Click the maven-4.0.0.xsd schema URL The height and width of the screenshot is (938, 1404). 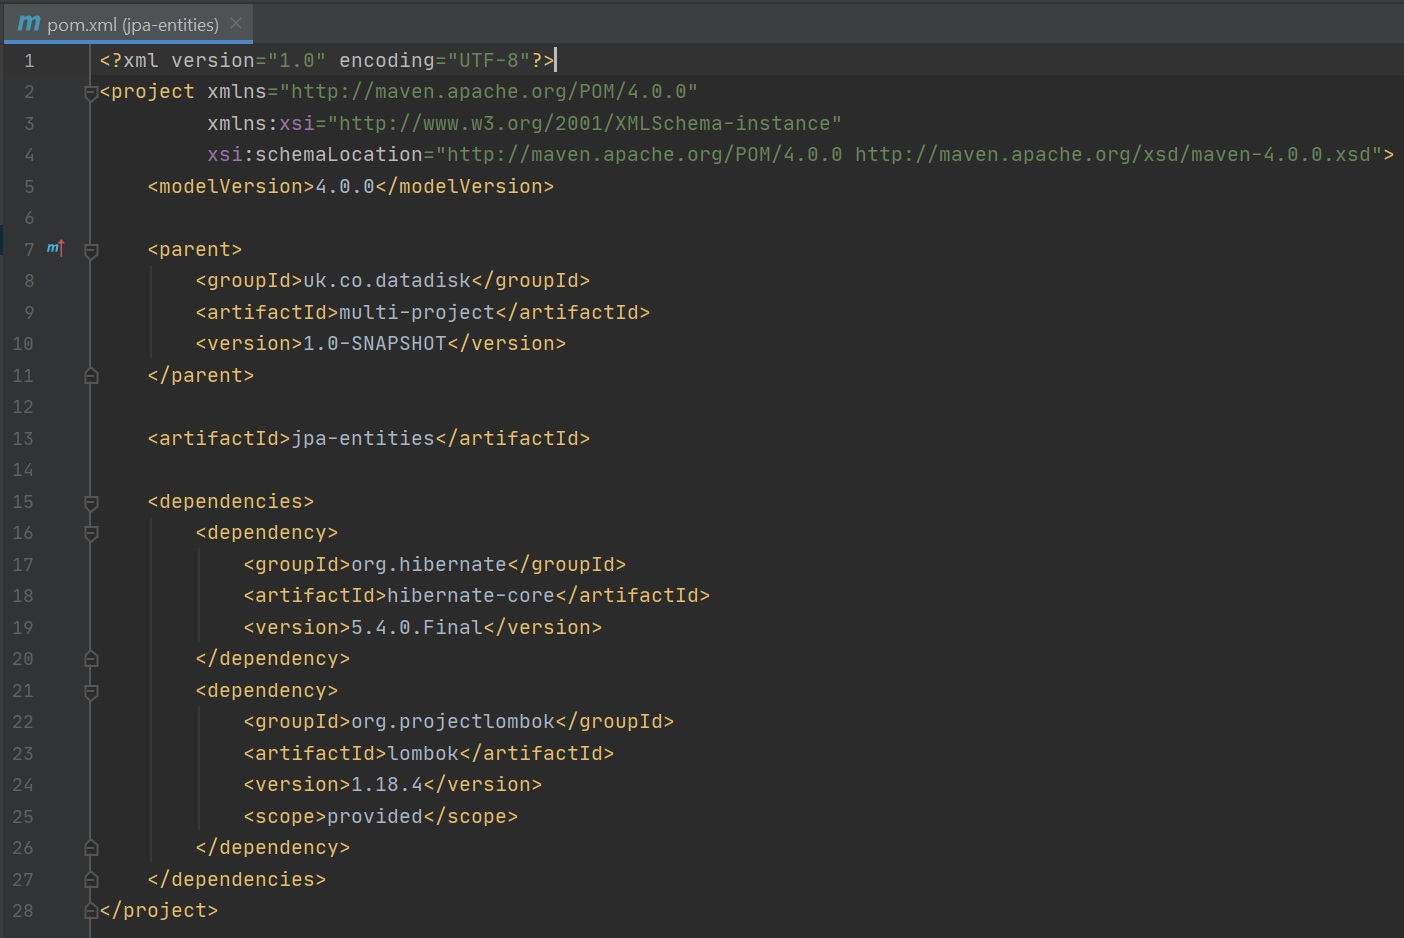pyautogui.click(x=1112, y=155)
